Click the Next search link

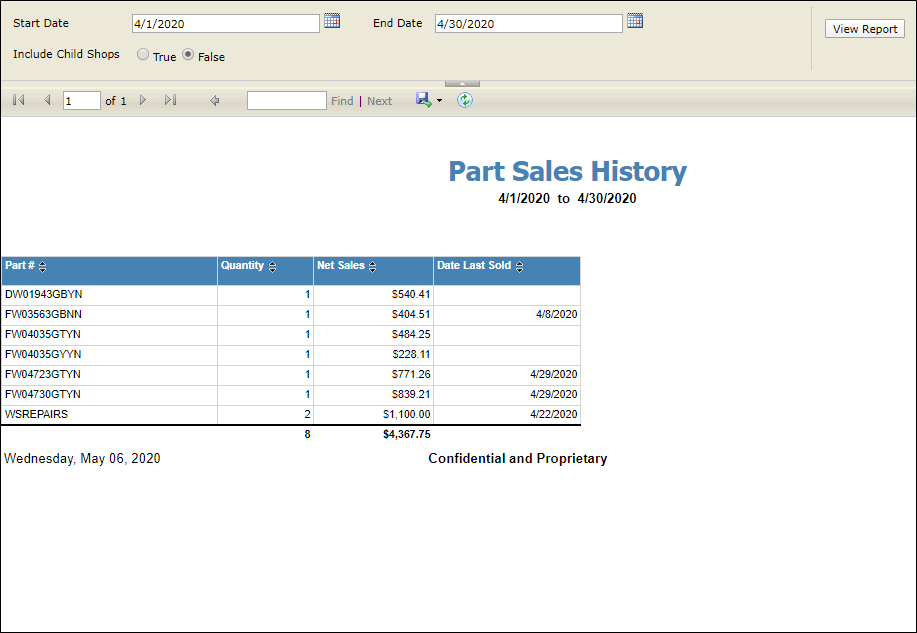coord(380,101)
